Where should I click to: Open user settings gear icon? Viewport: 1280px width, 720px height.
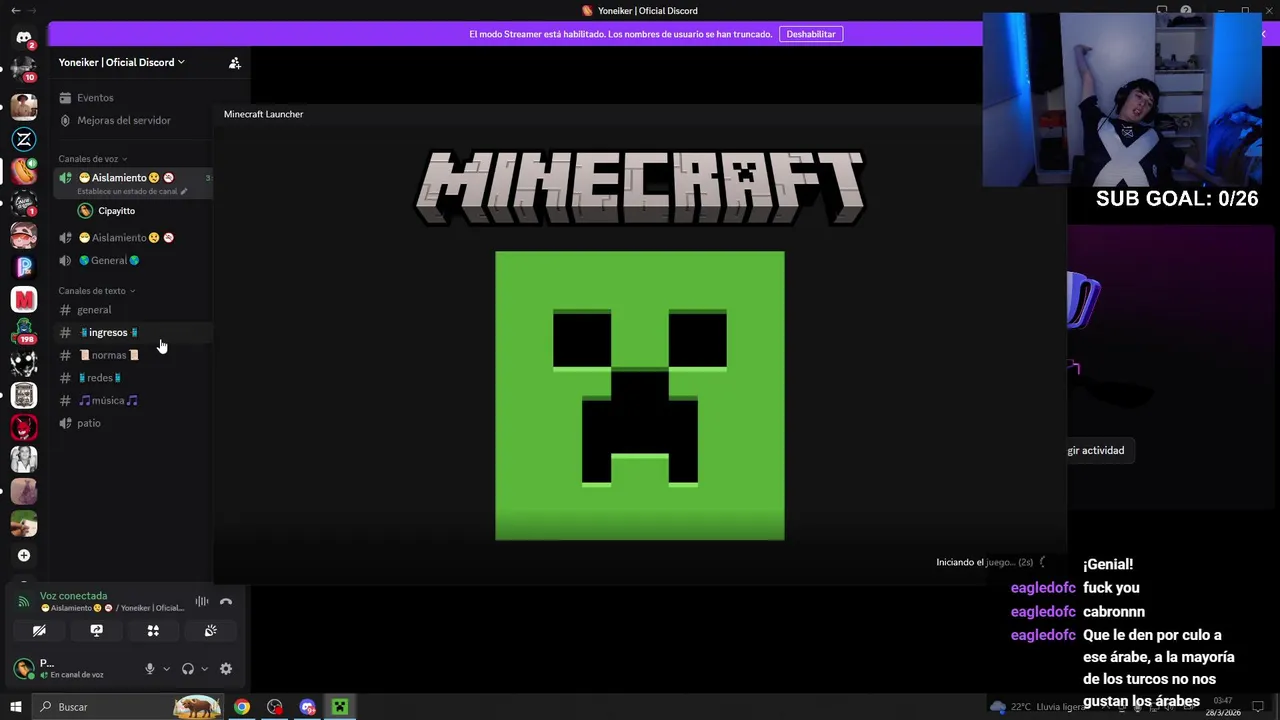pyautogui.click(x=226, y=669)
